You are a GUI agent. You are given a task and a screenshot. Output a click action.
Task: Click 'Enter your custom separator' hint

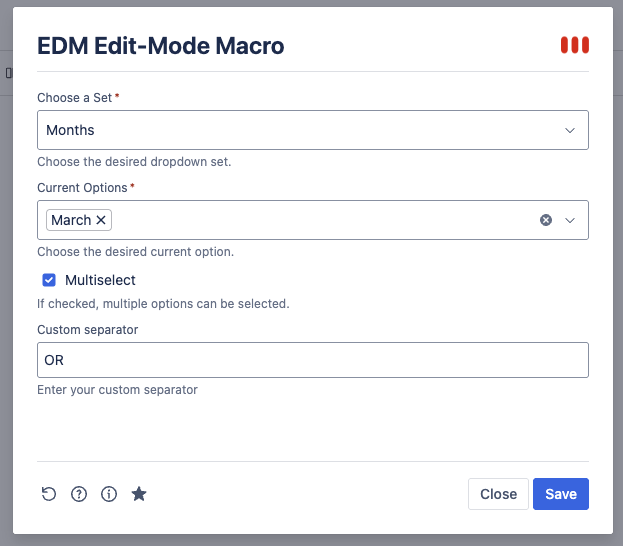pos(117,389)
